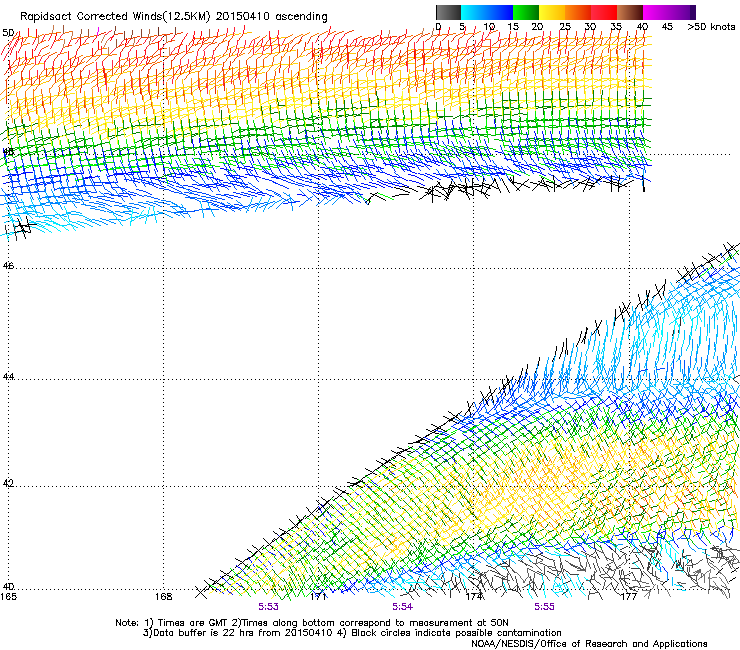Viewport: 740px width, 650px height.
Task: Click the 5:53 time marker
Action: [x=268, y=607]
